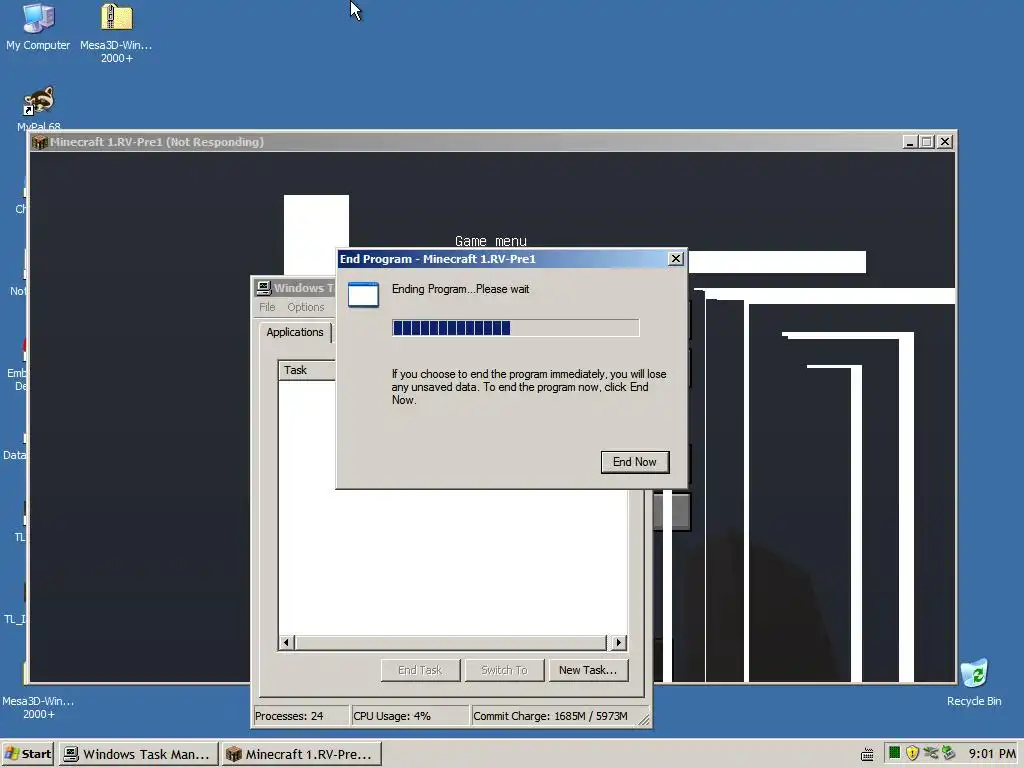Click the Safely Remove Hardware tray icon

931,753
